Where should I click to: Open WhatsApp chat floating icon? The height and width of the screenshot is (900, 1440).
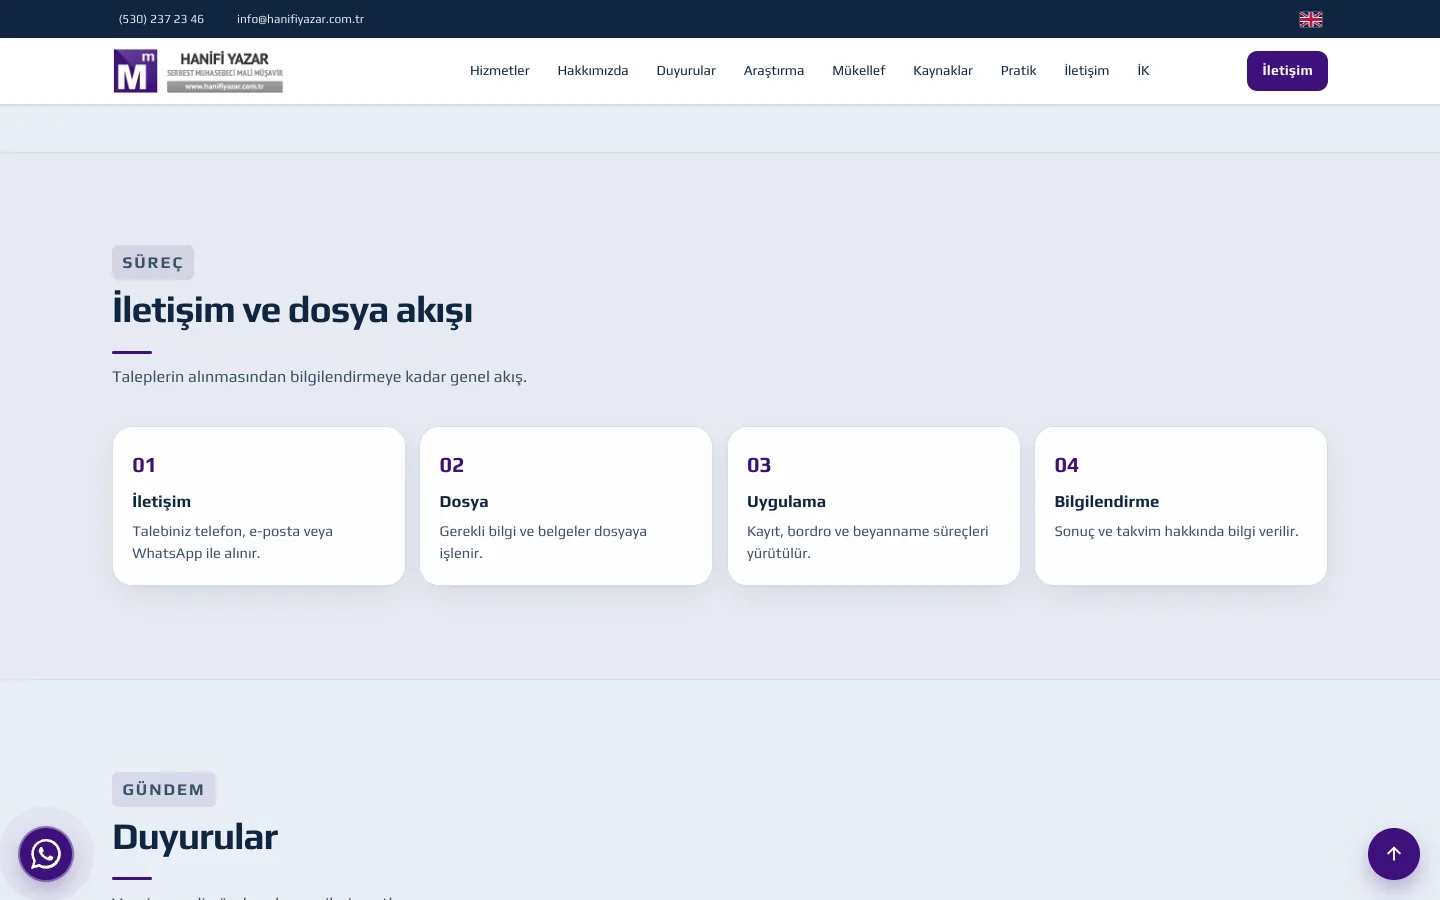[46, 854]
